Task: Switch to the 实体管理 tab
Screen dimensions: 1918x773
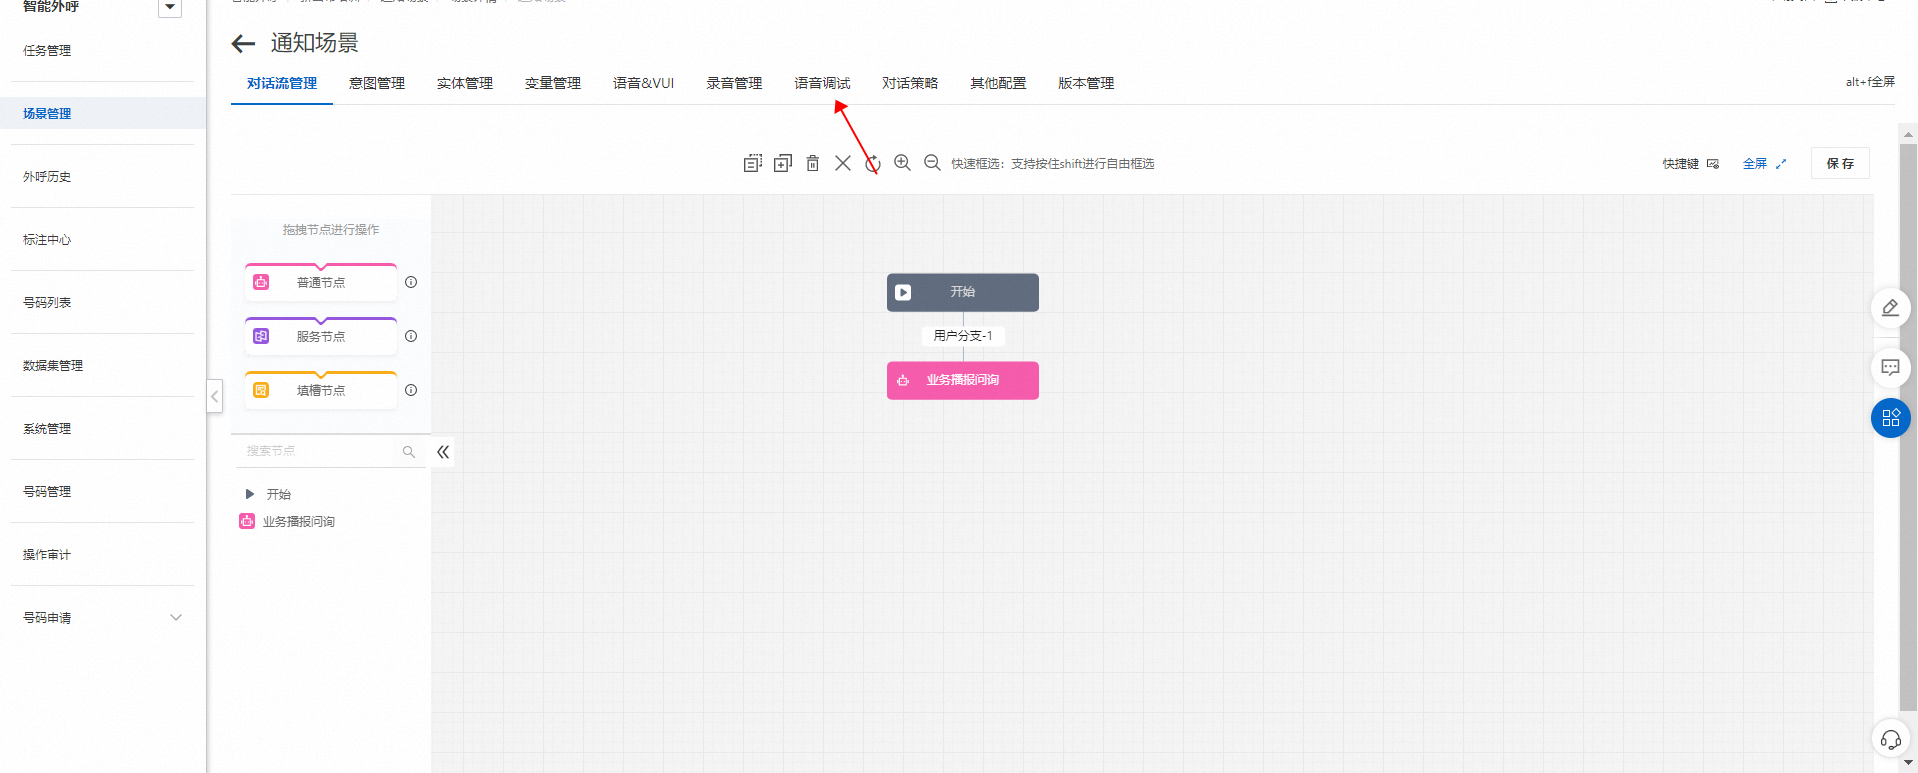Action: [x=465, y=83]
